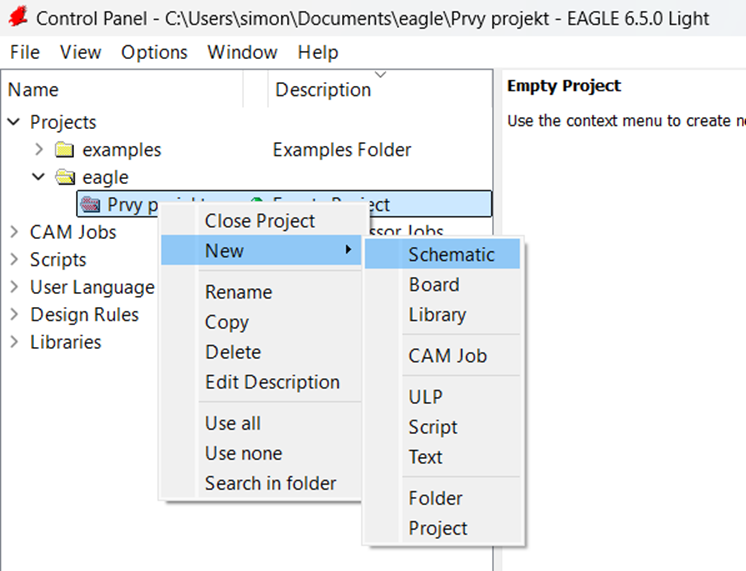
Task: Open the View menu
Action: [80, 52]
